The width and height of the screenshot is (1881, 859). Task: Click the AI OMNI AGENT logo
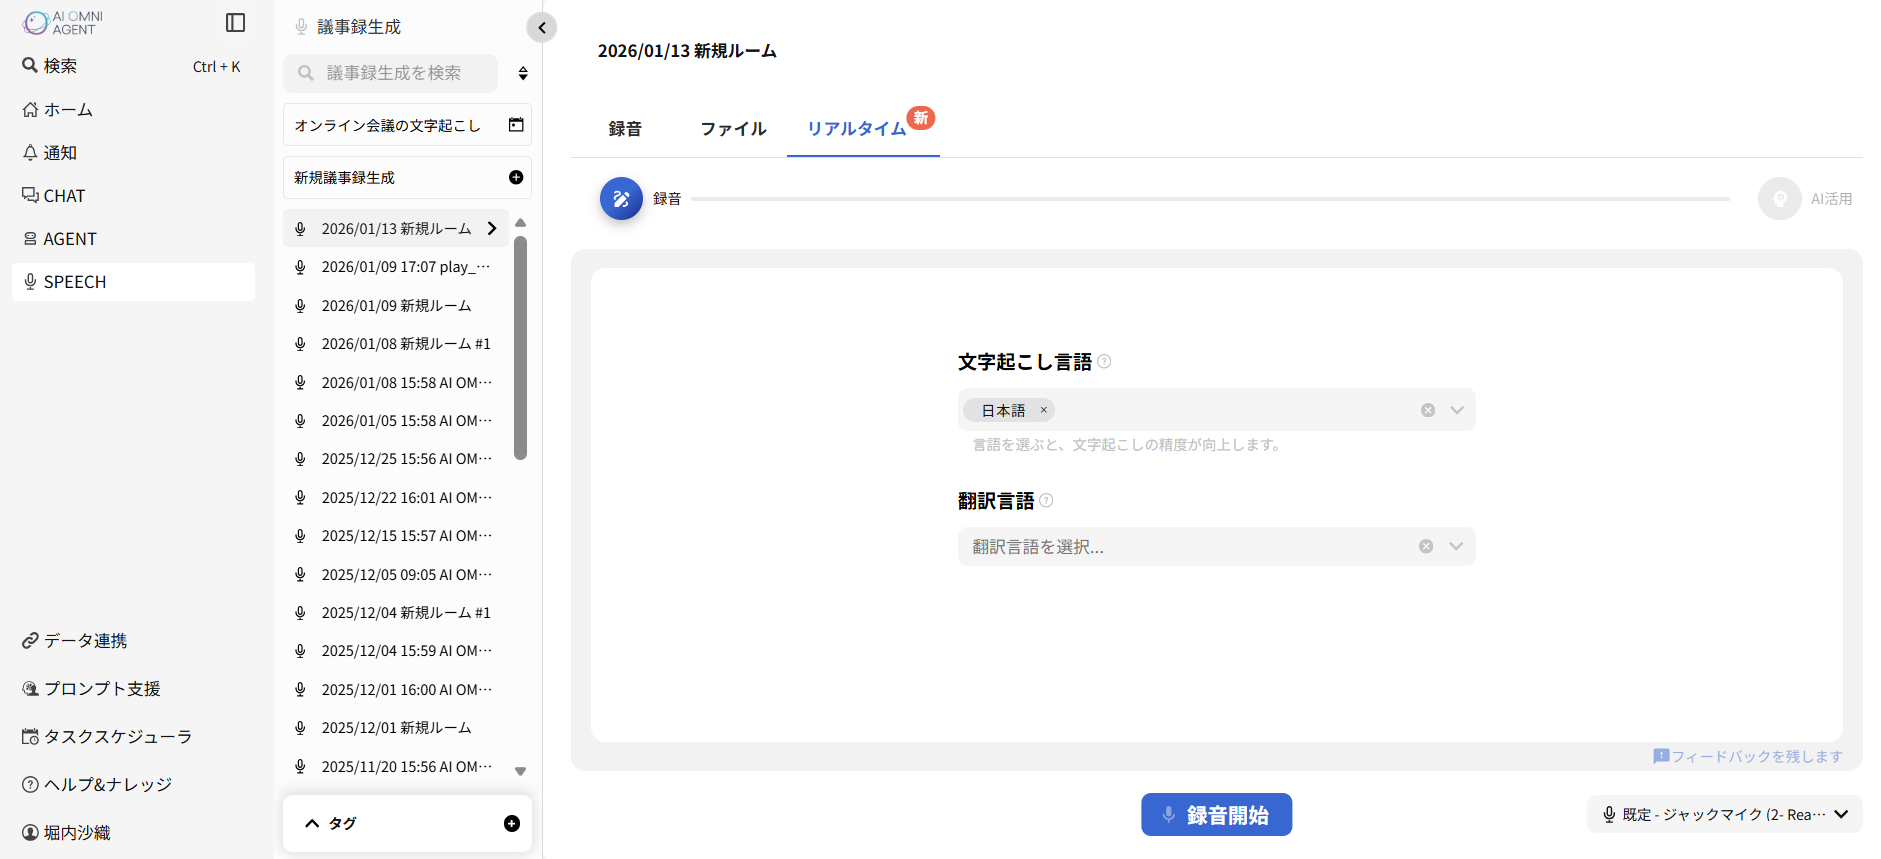(x=63, y=22)
